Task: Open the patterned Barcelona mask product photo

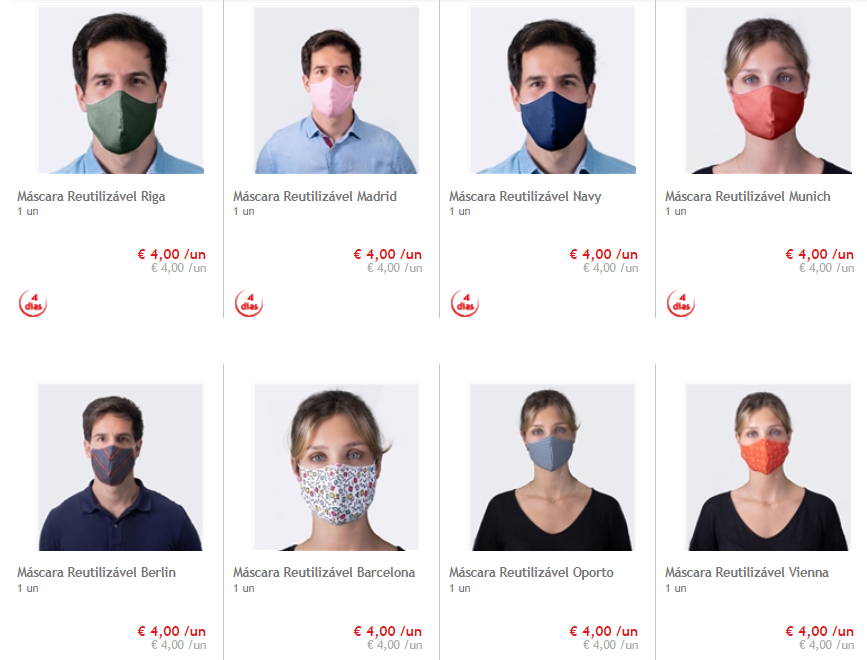Action: [336, 467]
